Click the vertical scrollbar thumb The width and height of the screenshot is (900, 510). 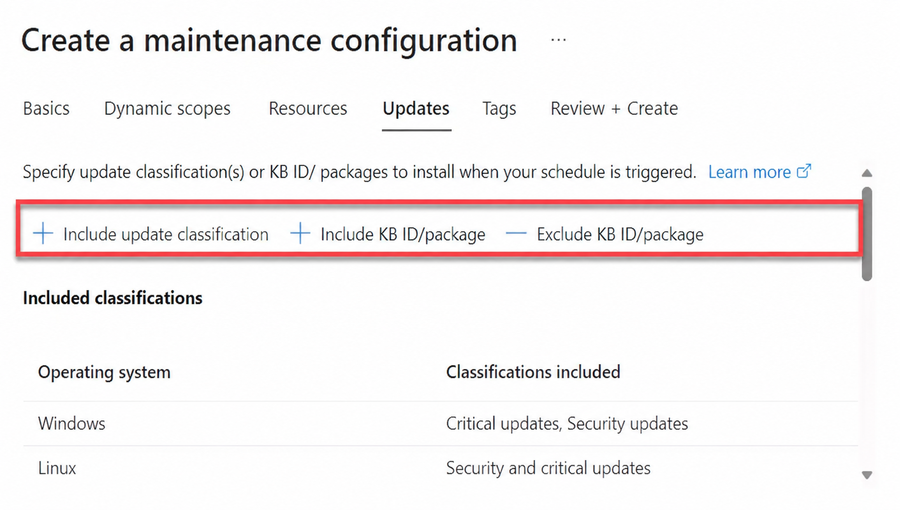pyautogui.click(x=867, y=234)
